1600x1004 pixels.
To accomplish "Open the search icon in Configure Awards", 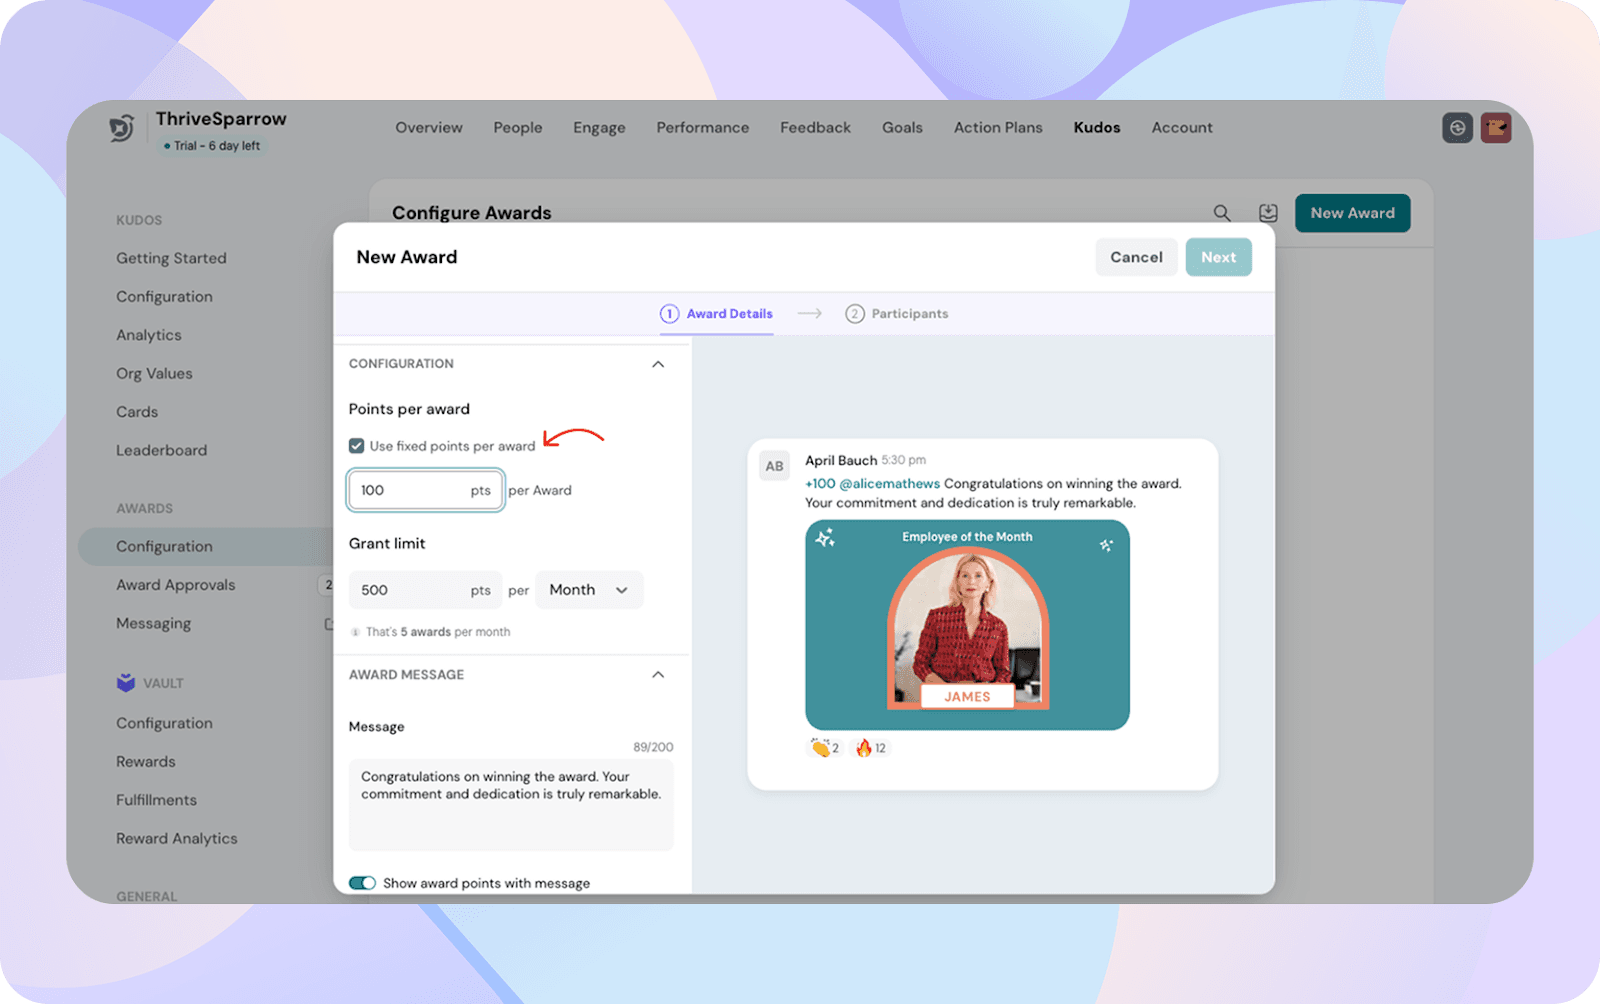I will click(x=1222, y=213).
